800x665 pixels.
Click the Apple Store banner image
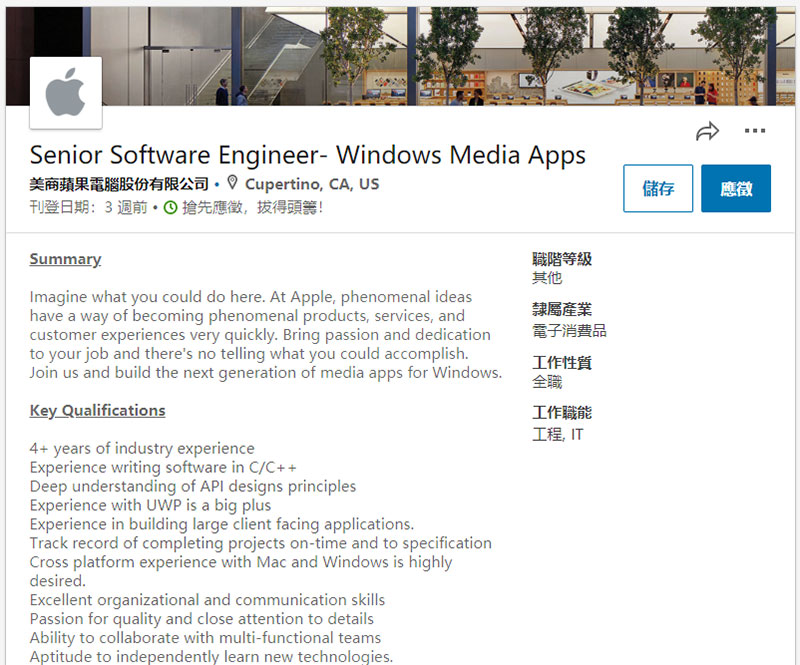click(400, 56)
